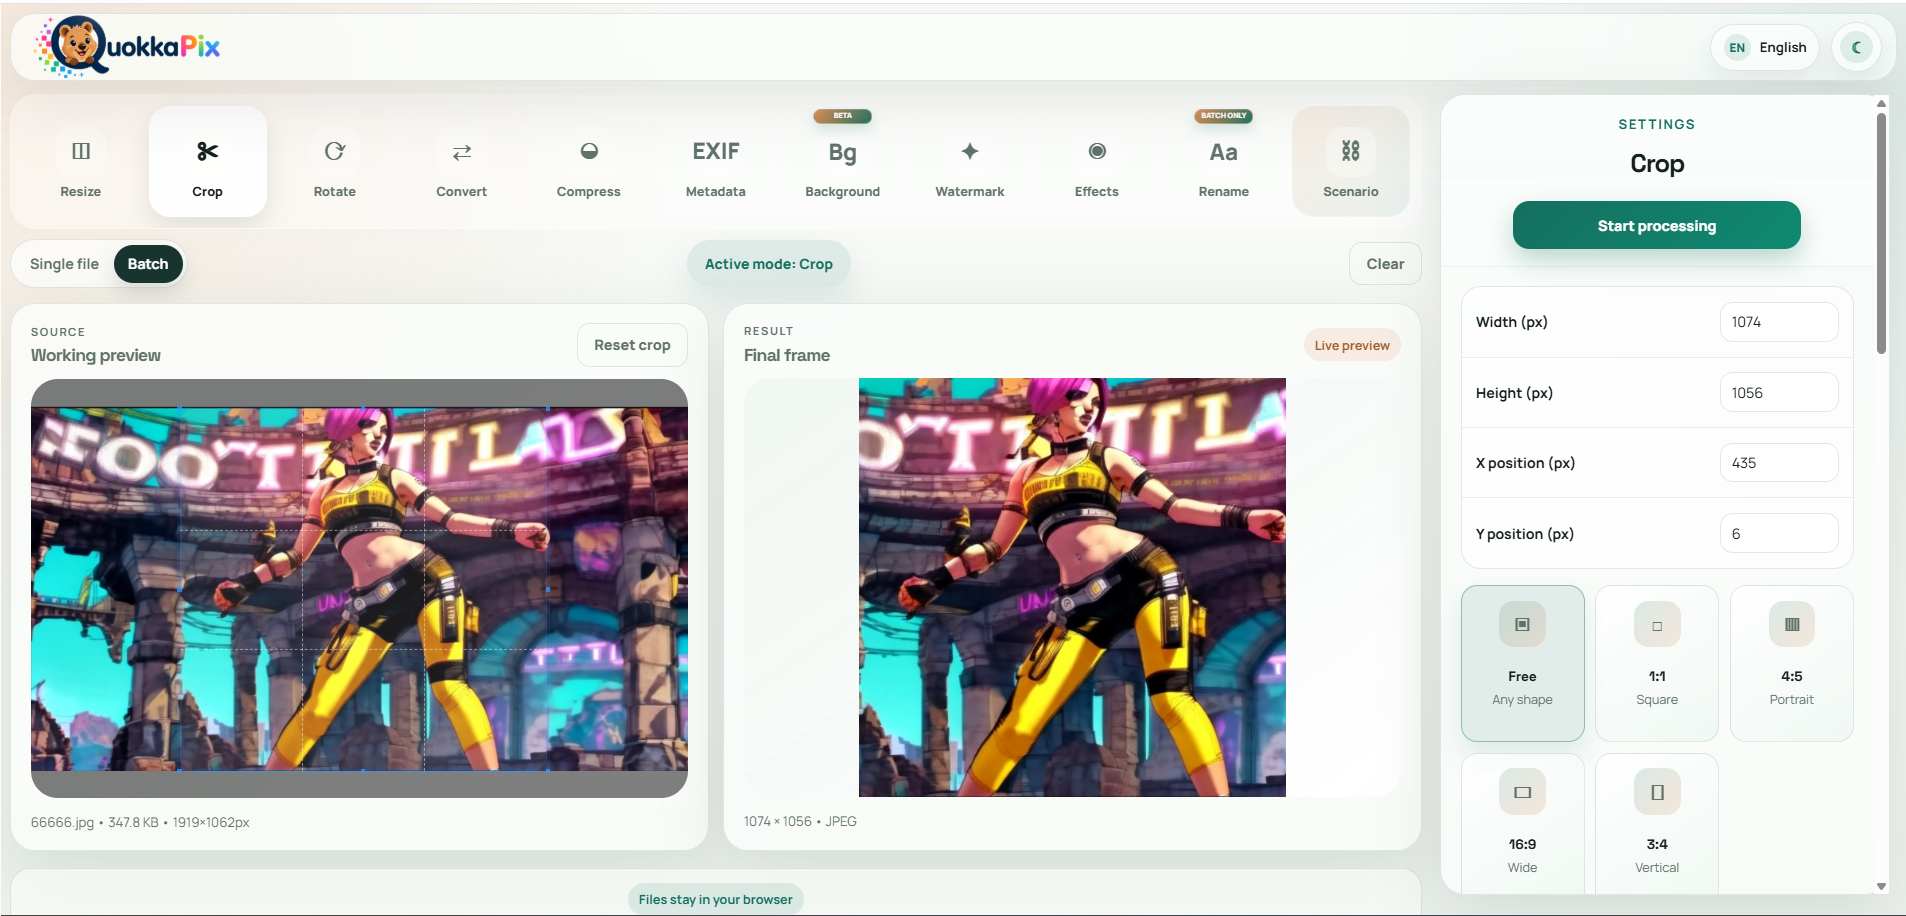Click the Working preview heading
The height and width of the screenshot is (916, 1906).
tap(96, 355)
